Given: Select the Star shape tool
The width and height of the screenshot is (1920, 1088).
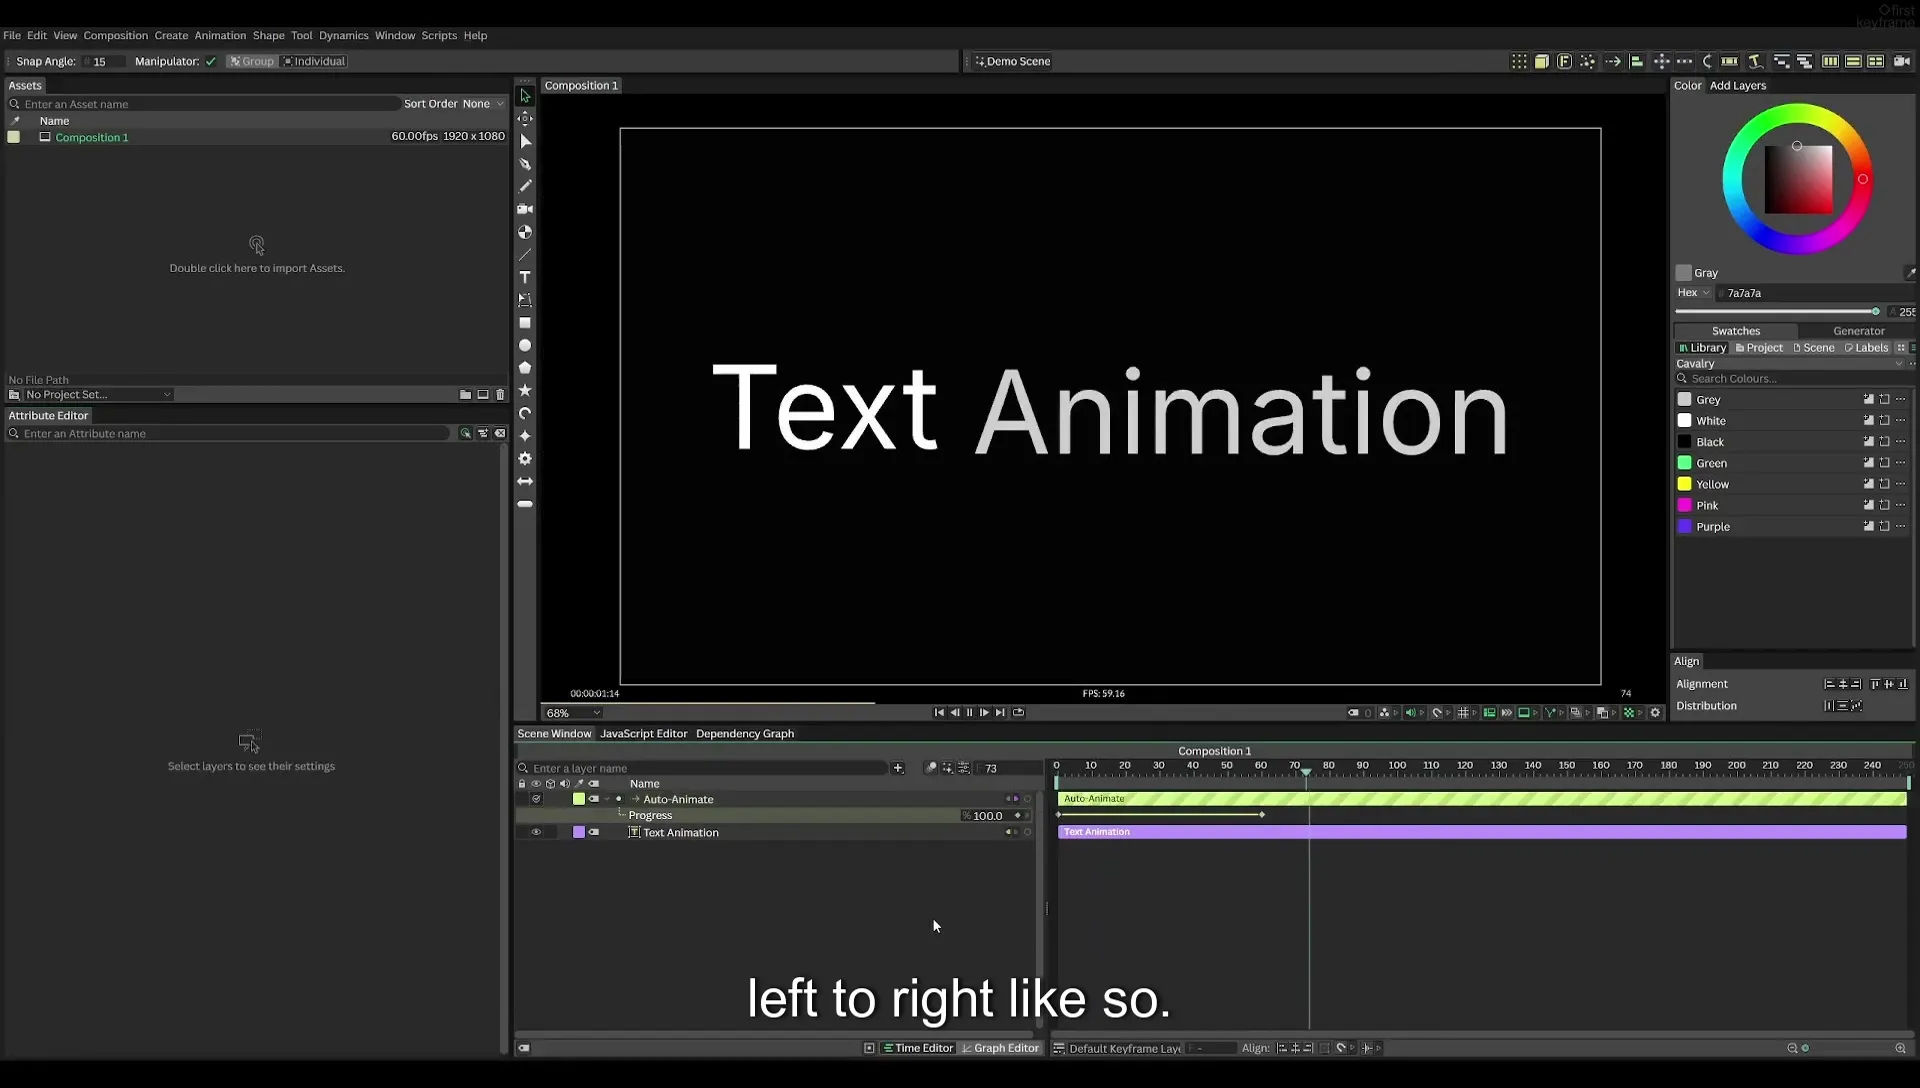Looking at the screenshot, I should click(x=525, y=390).
